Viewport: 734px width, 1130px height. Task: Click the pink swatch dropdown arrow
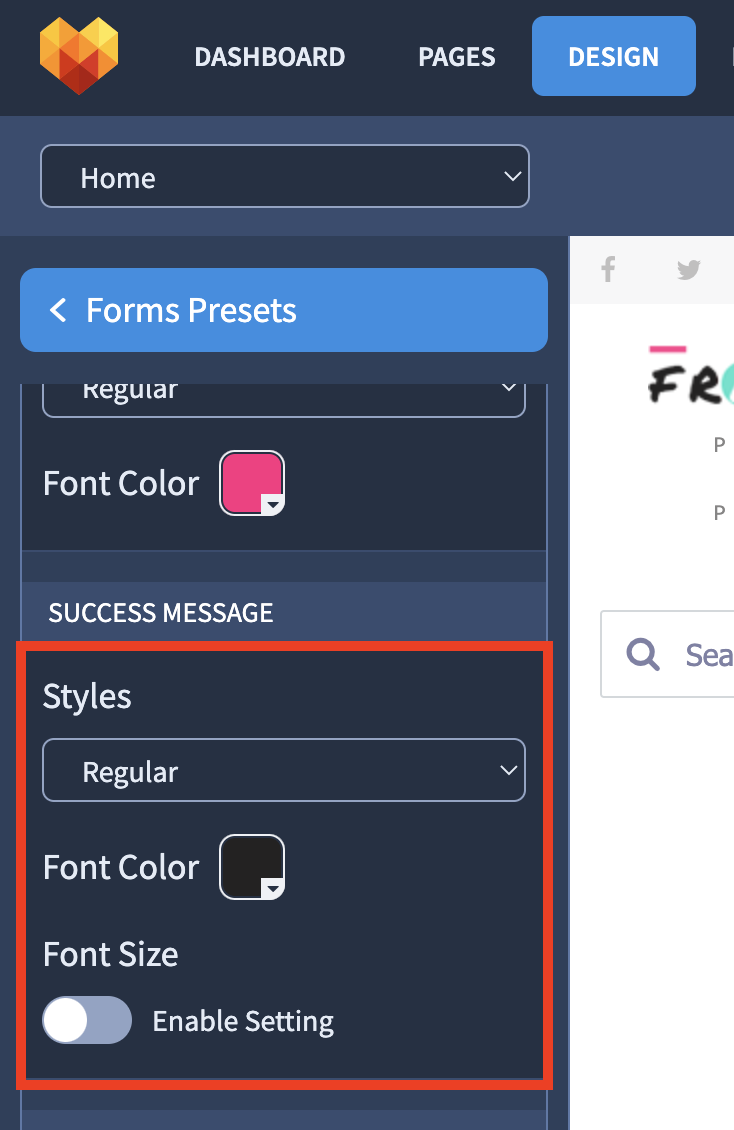(272, 504)
